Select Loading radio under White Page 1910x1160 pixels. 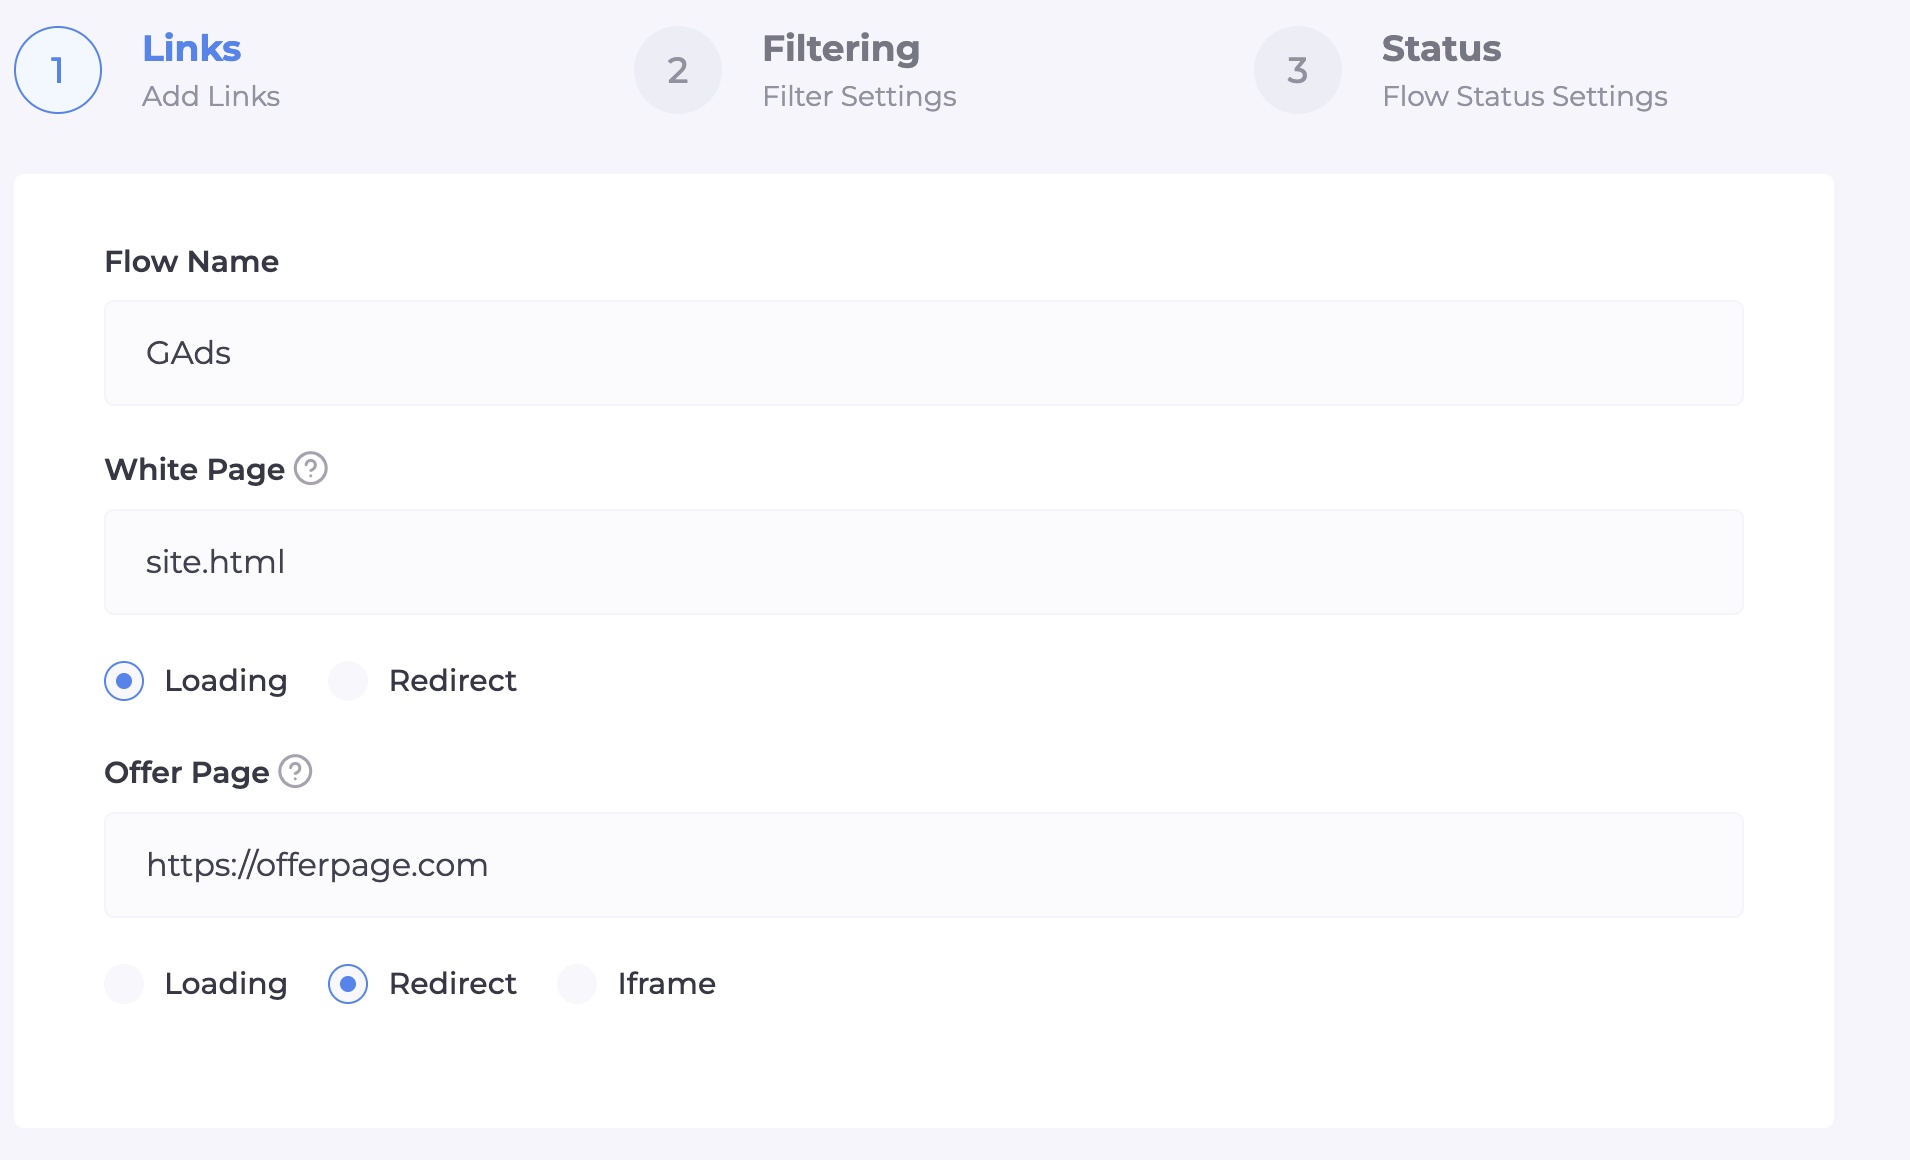point(124,681)
